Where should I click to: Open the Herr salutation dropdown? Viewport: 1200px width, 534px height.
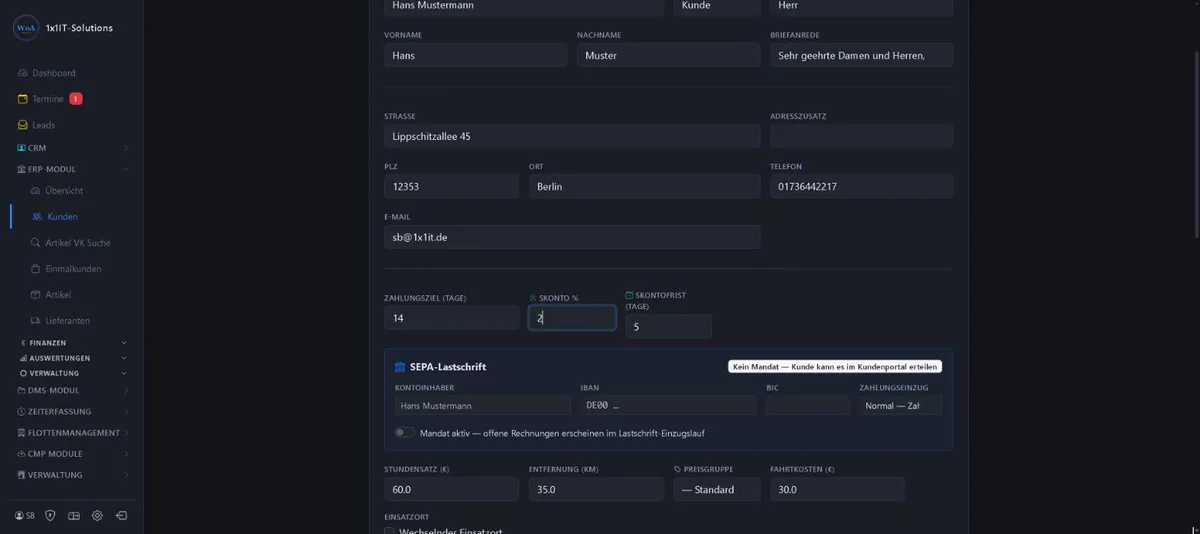click(861, 7)
